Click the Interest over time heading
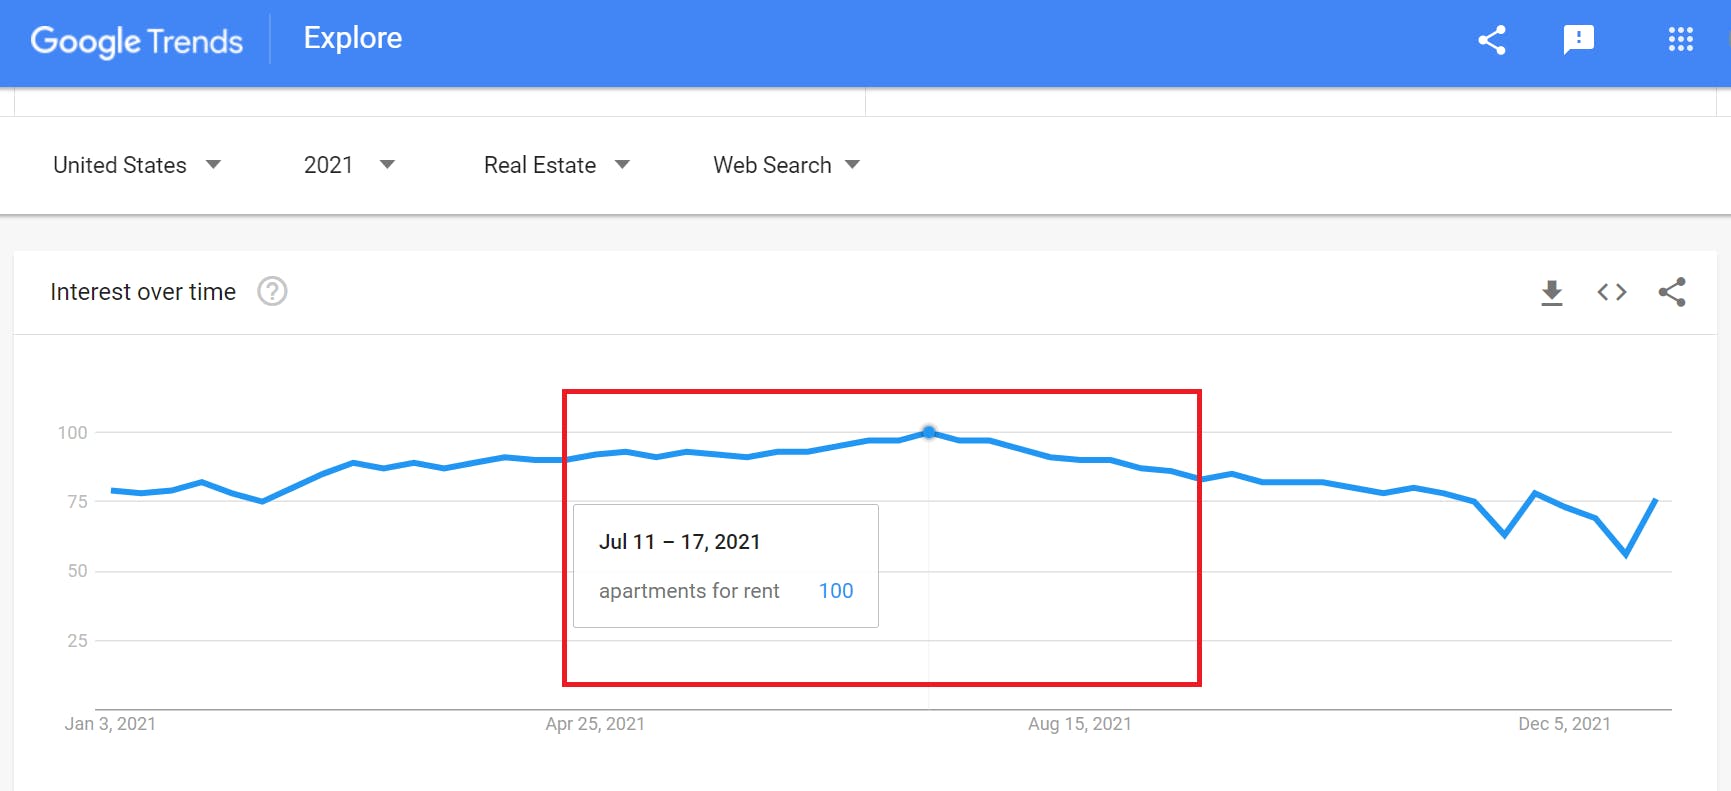This screenshot has height=791, width=1731. click(x=143, y=292)
